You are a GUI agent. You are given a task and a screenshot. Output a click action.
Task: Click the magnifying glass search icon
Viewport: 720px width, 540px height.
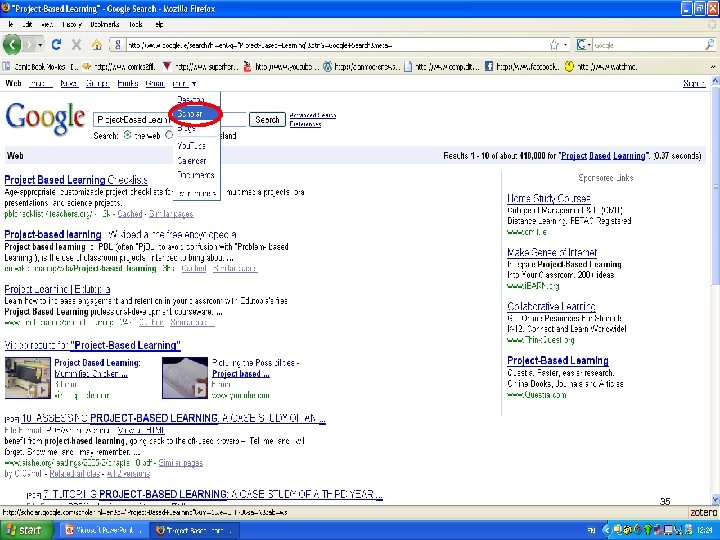(x=709, y=45)
